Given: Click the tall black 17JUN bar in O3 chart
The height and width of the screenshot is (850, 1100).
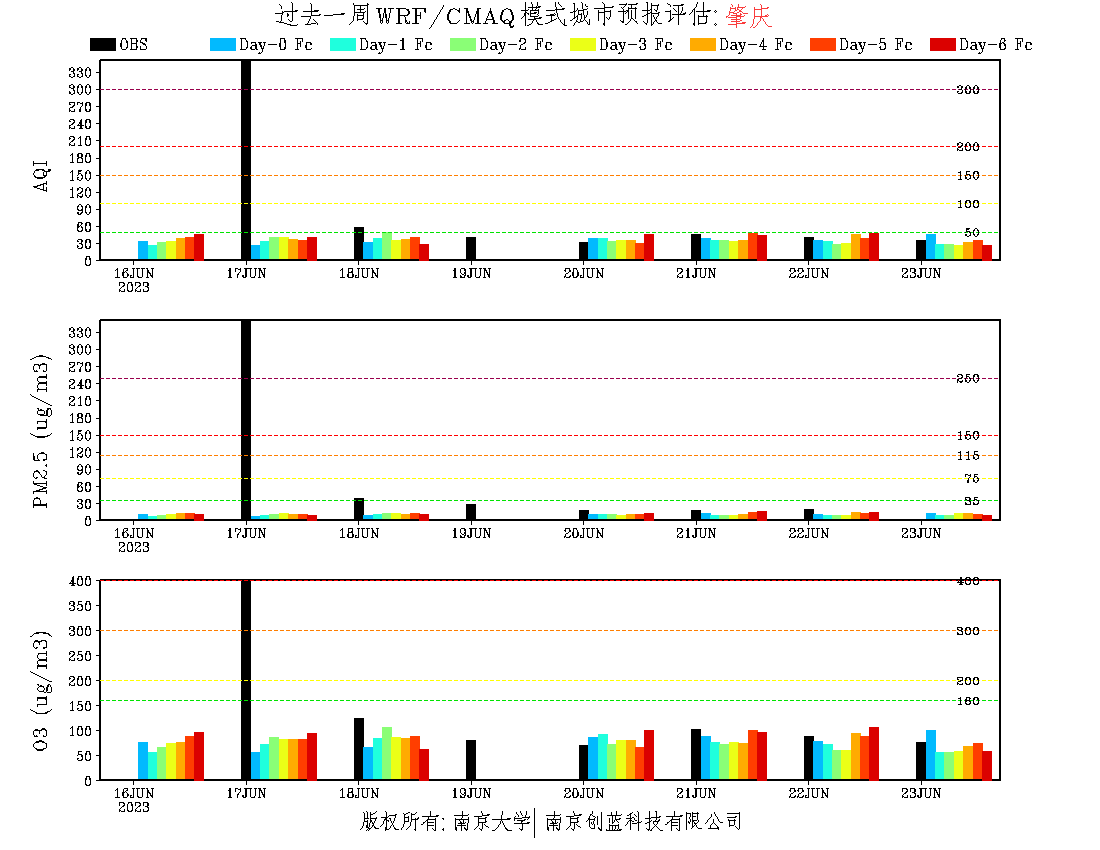Looking at the screenshot, I should pyautogui.click(x=246, y=680).
